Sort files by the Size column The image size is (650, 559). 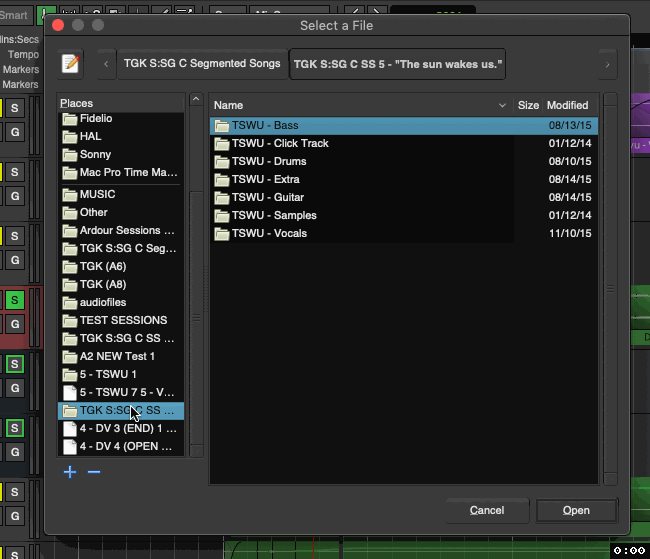(528, 105)
